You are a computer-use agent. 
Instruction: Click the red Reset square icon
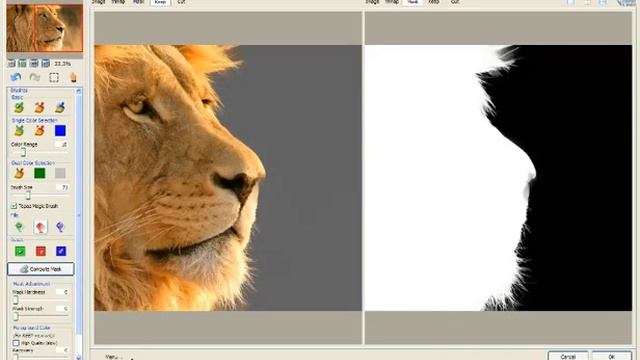[40, 251]
